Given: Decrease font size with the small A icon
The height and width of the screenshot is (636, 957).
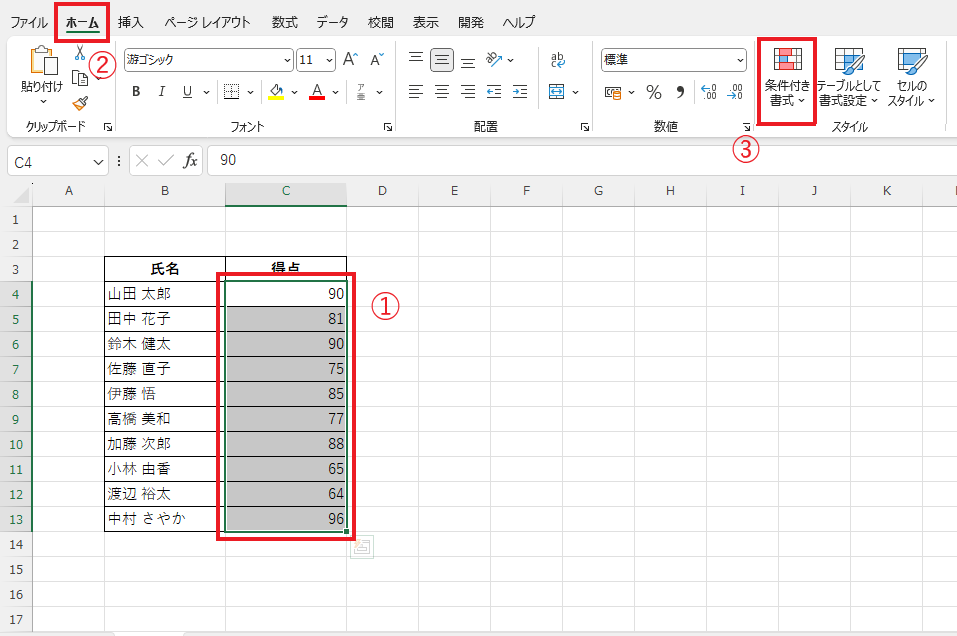Looking at the screenshot, I should (377, 59).
